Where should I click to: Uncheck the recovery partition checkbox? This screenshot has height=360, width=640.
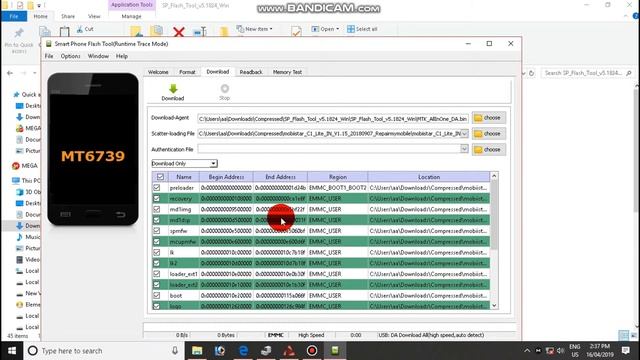pyautogui.click(x=157, y=198)
